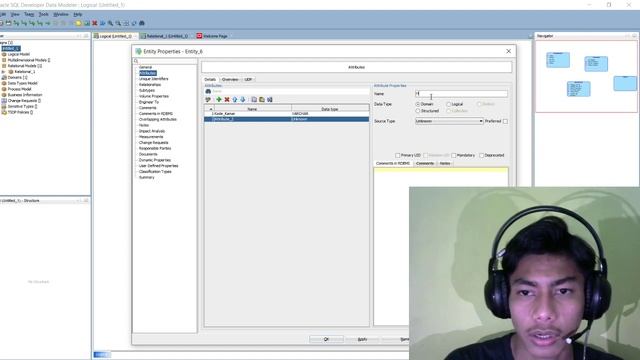Image resolution: width=640 pixels, height=360 pixels.
Task: Select General in properties tree
Action: 145,67
